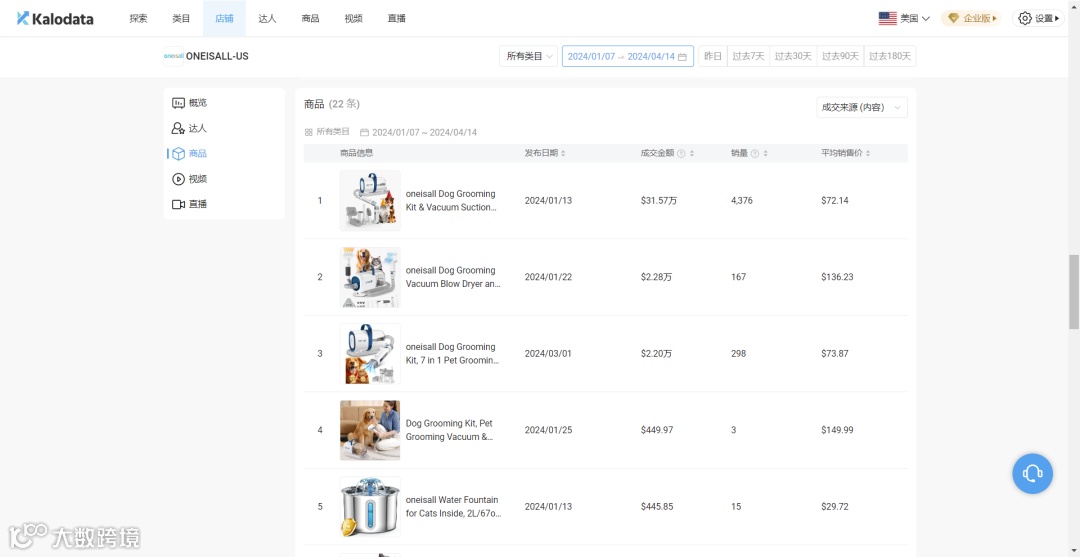Open the Vacuum Blow Dryer product thumbnail
Image resolution: width=1080 pixels, height=557 pixels.
(x=370, y=277)
